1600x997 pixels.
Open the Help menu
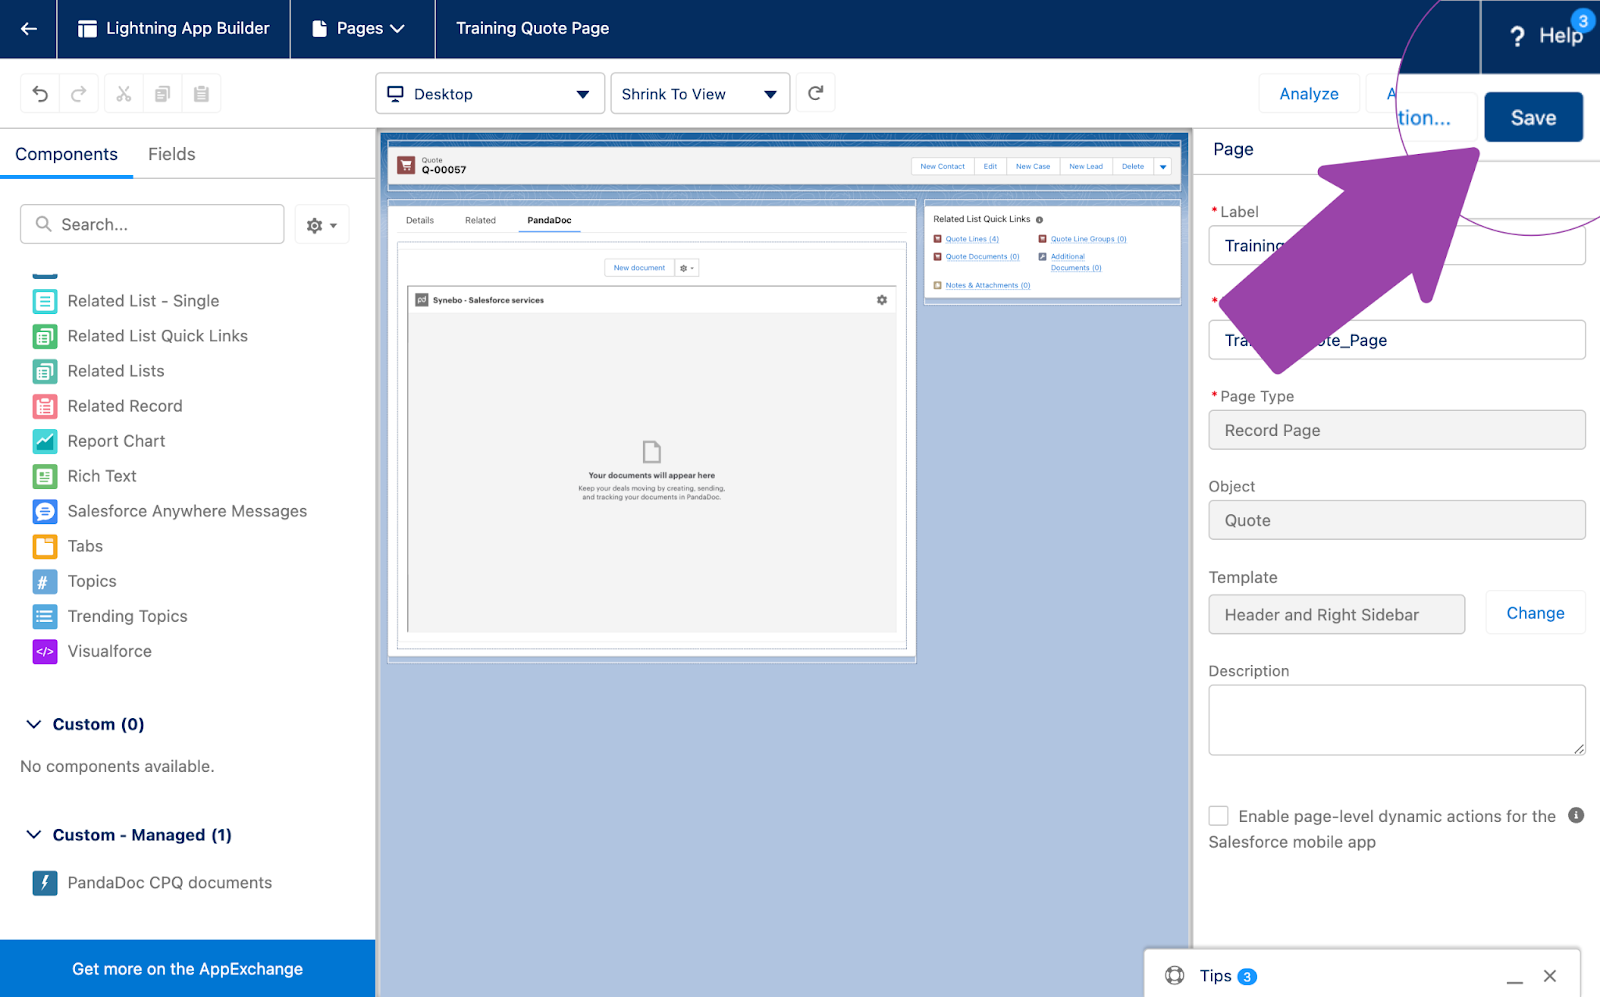(x=1546, y=36)
